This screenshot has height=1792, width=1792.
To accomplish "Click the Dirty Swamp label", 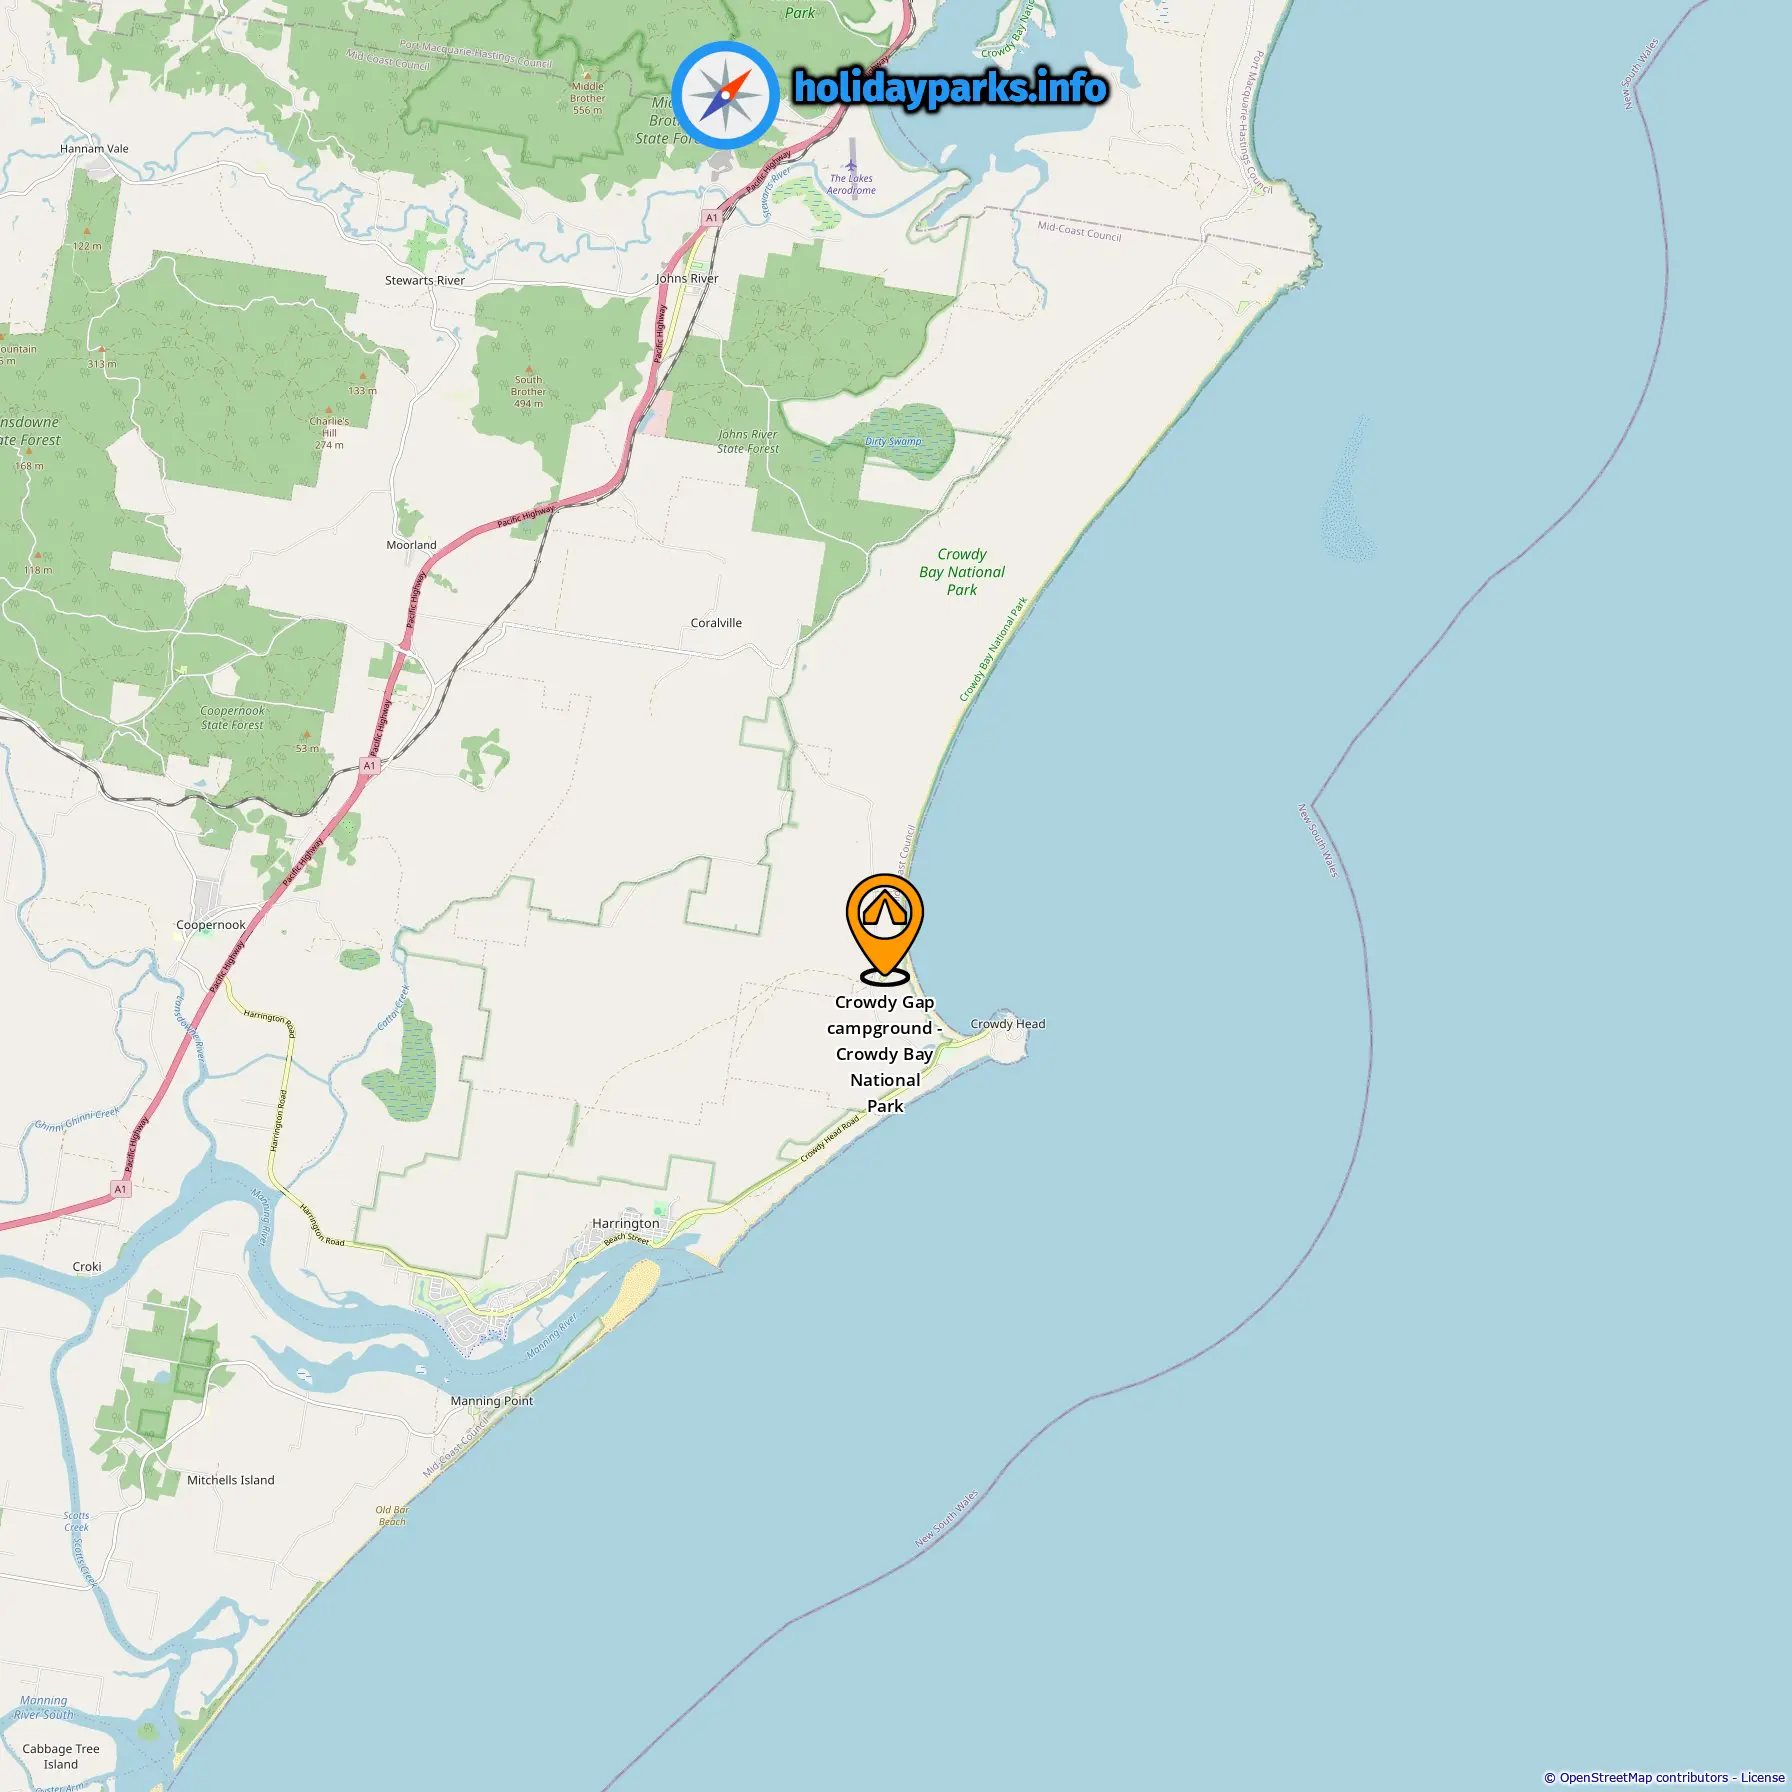I will pos(894,441).
